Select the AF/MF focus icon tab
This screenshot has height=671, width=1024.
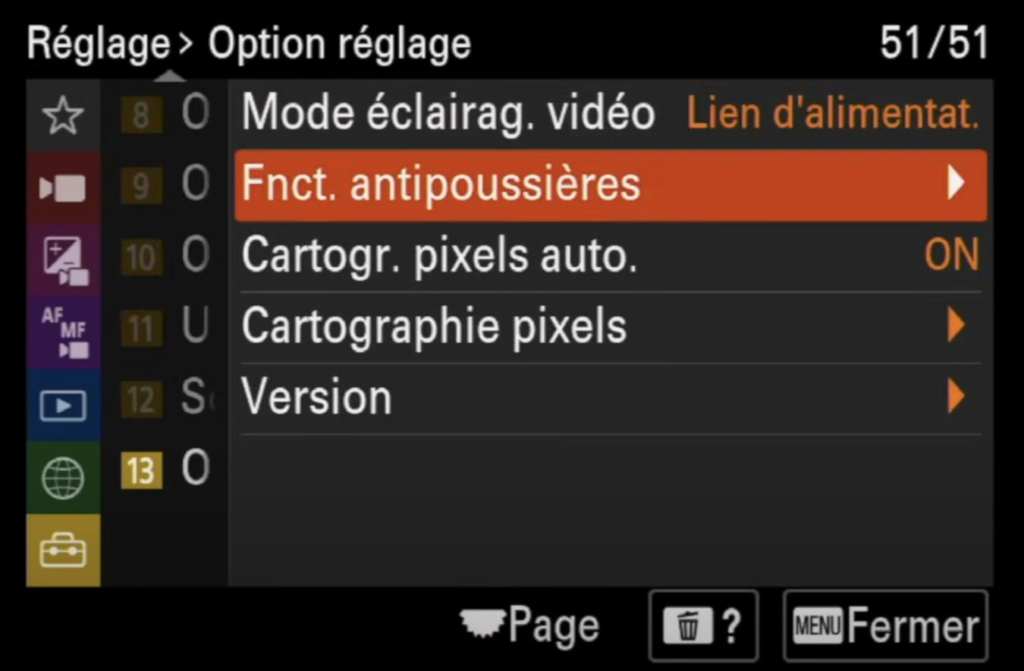click(62, 332)
